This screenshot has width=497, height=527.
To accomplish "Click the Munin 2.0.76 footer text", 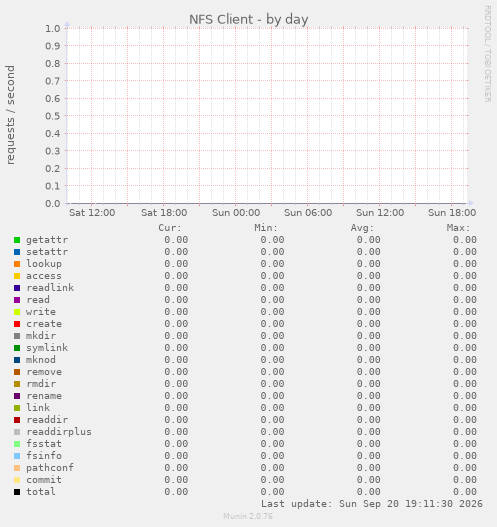I will [248, 516].
